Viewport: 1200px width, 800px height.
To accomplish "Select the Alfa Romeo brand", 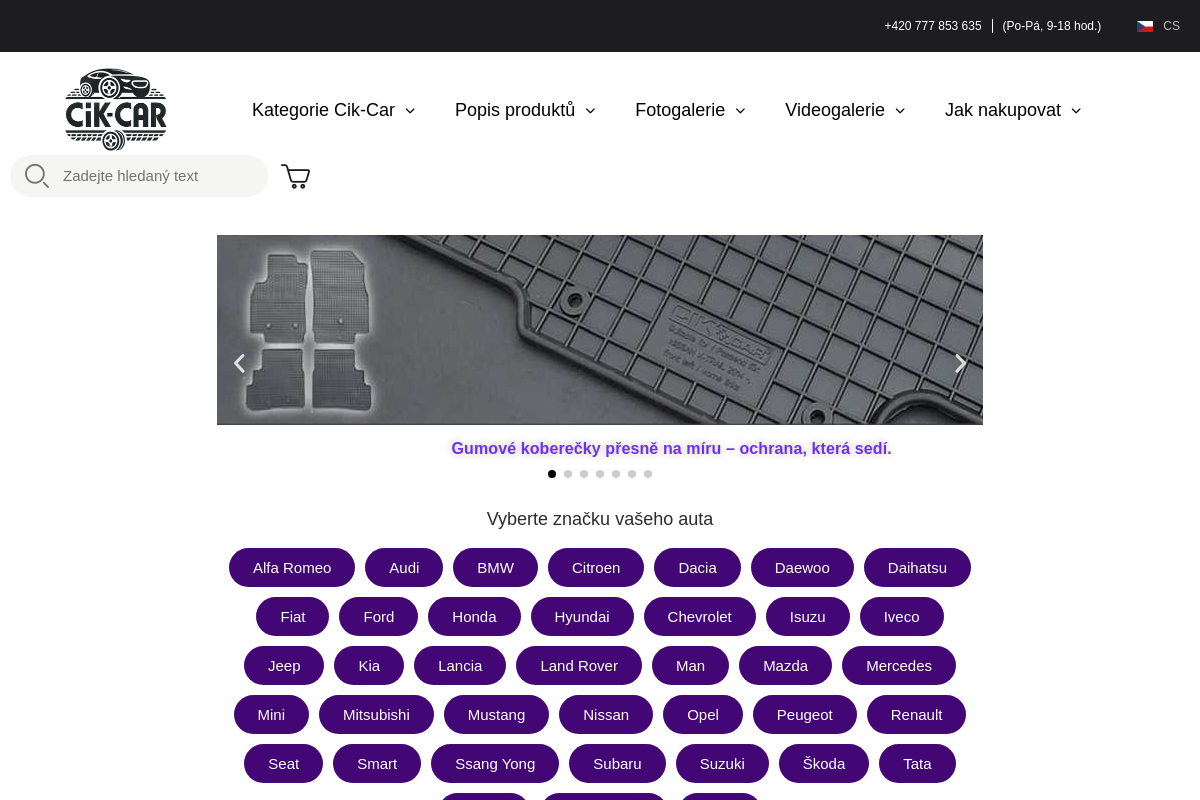I will [x=292, y=568].
